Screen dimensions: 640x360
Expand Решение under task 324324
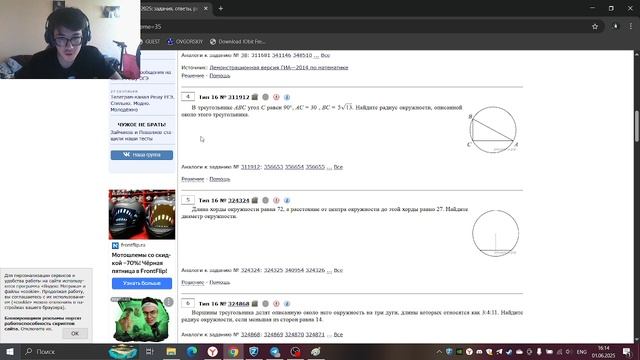point(193,282)
